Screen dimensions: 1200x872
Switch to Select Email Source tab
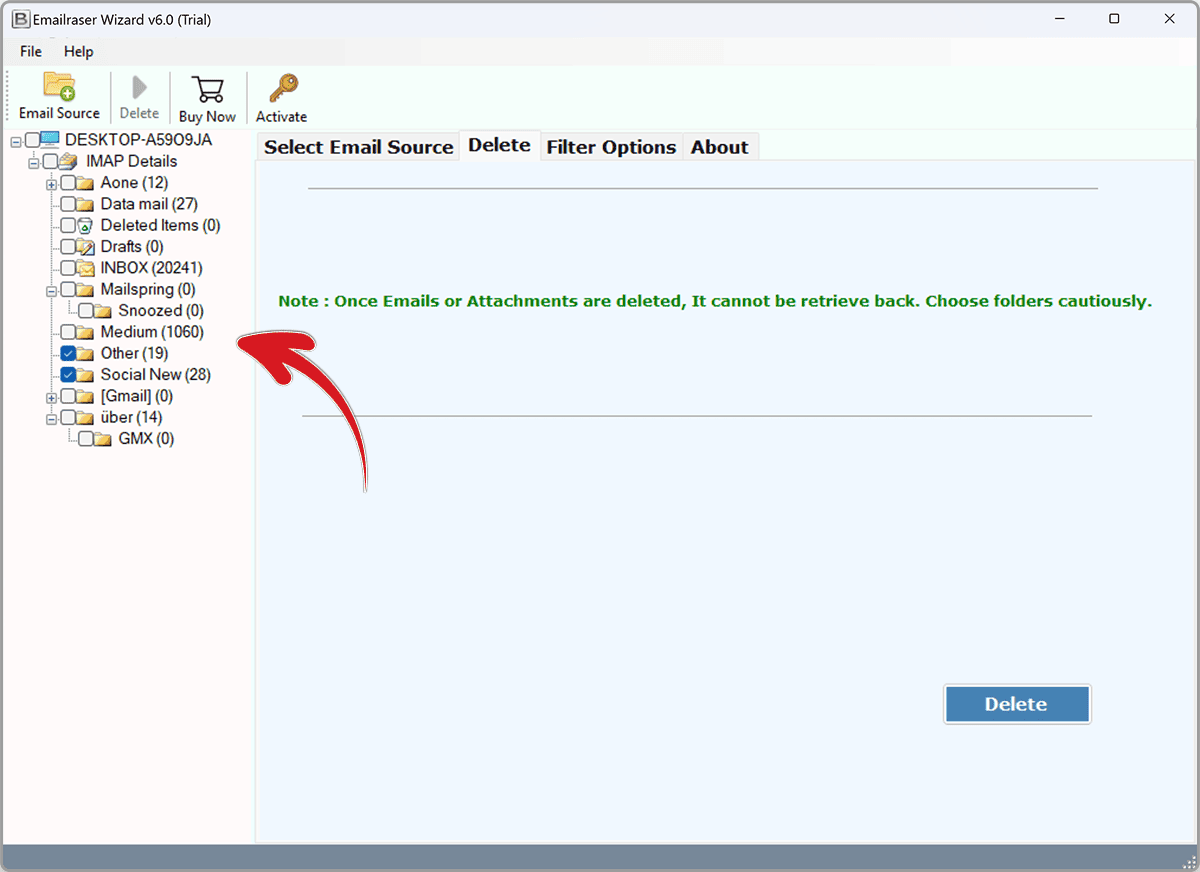tap(358, 147)
